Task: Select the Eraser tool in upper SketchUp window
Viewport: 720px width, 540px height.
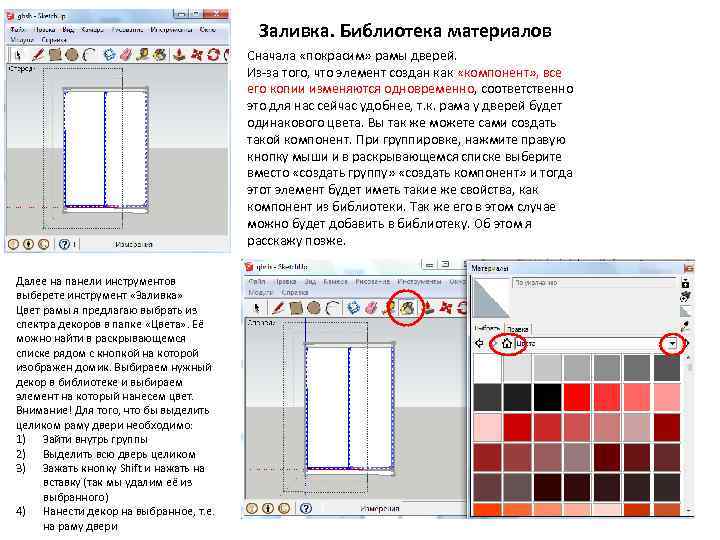Action: pos(126,55)
